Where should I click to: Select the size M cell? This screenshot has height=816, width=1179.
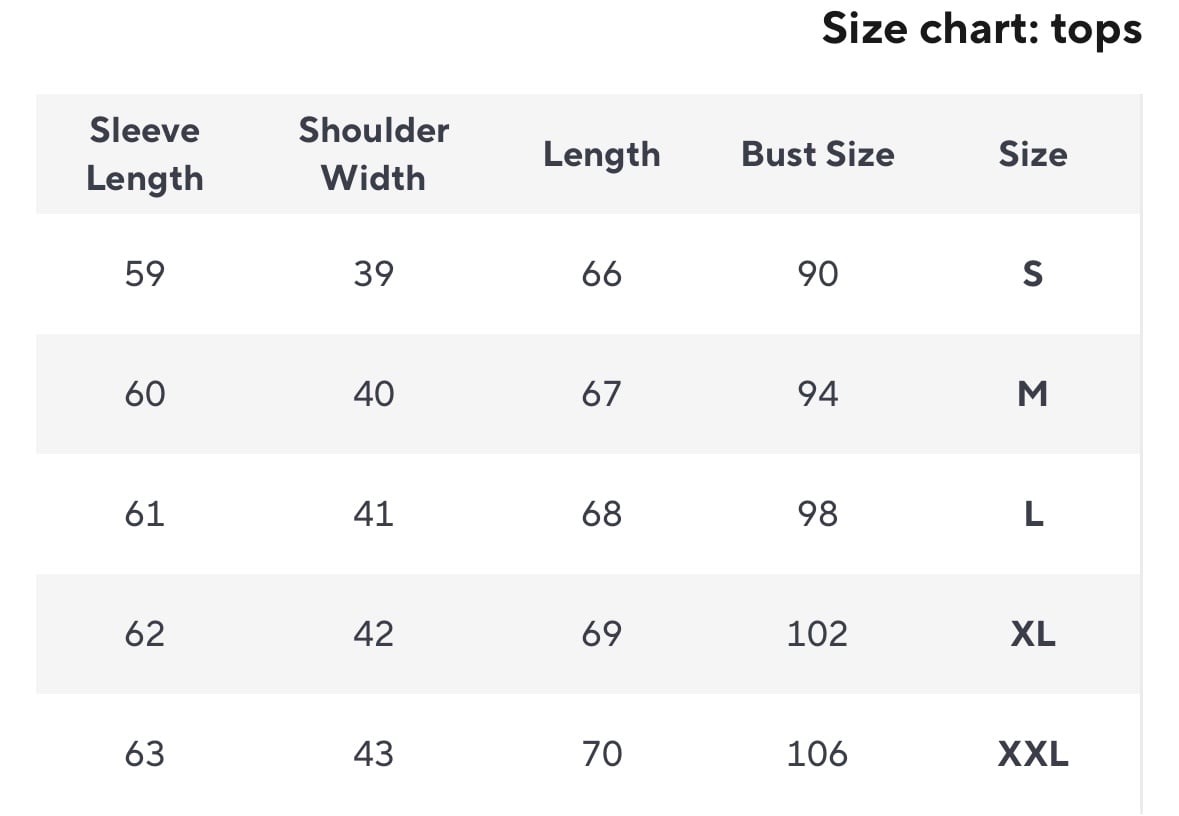tap(1032, 394)
